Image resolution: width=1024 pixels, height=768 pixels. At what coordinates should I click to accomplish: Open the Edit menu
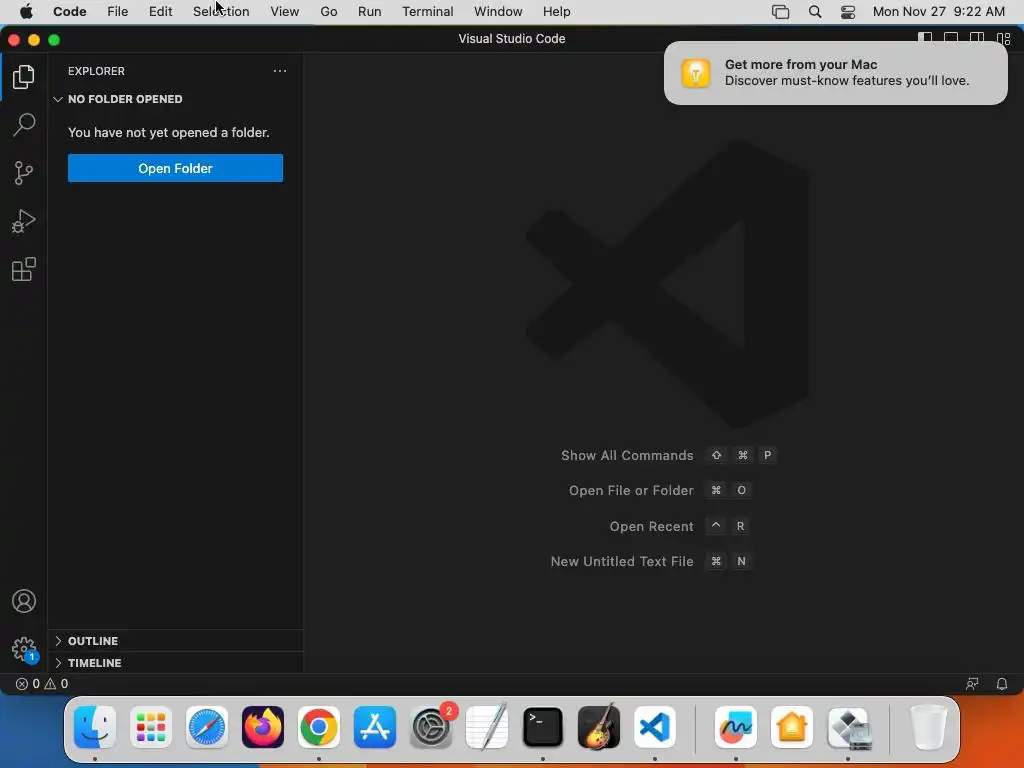(161, 12)
